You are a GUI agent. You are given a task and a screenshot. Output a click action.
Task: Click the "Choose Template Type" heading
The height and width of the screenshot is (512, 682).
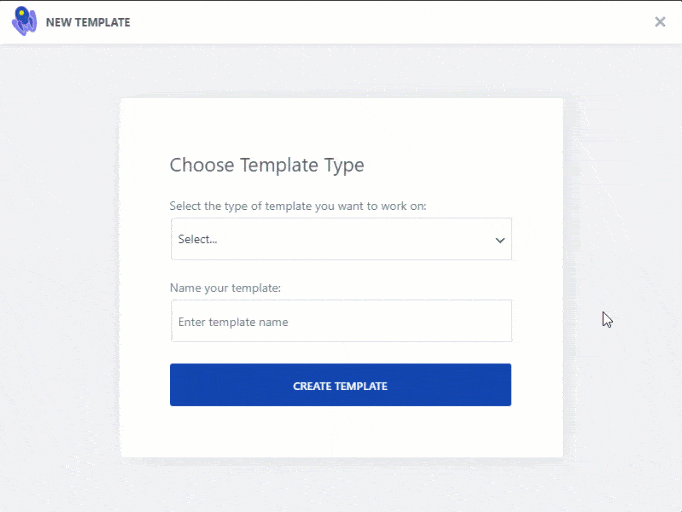(267, 165)
